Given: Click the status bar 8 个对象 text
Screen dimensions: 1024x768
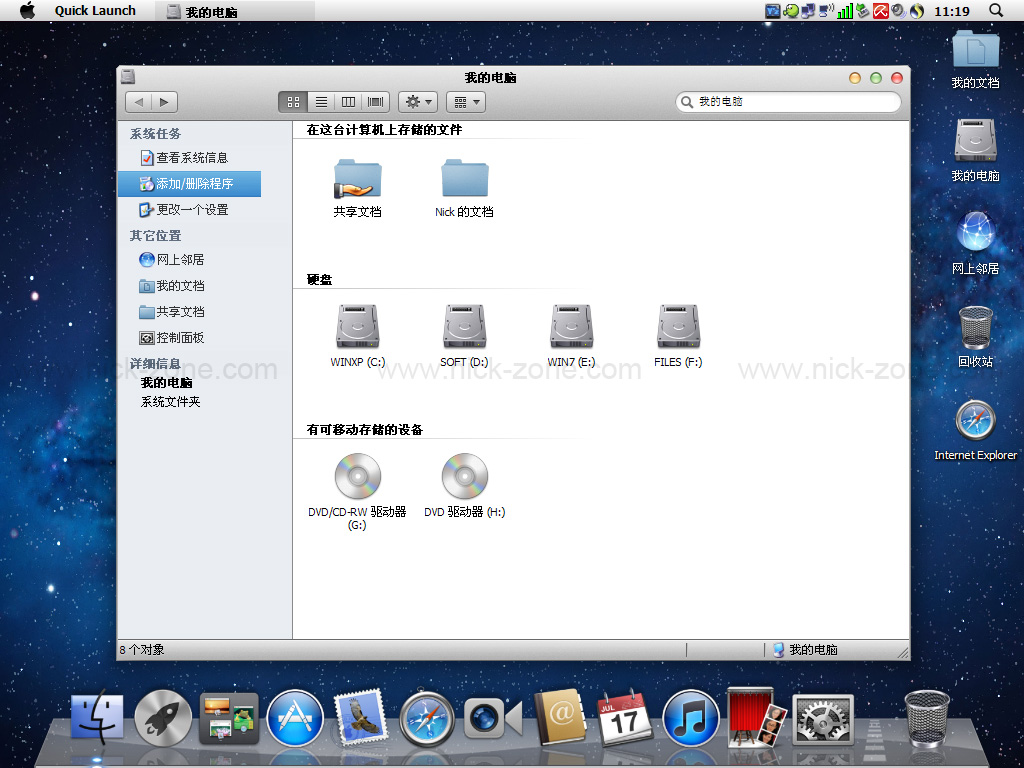Looking at the screenshot, I should click(142, 650).
